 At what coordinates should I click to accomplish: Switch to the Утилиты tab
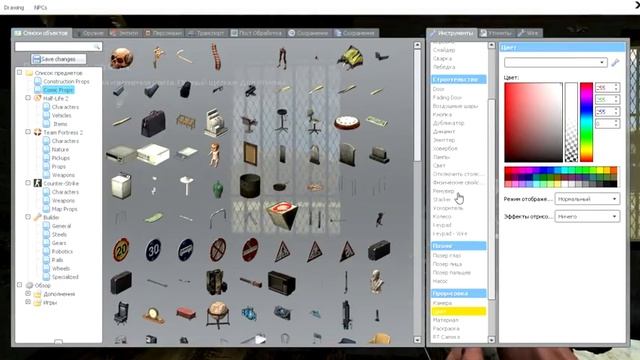coord(496,33)
